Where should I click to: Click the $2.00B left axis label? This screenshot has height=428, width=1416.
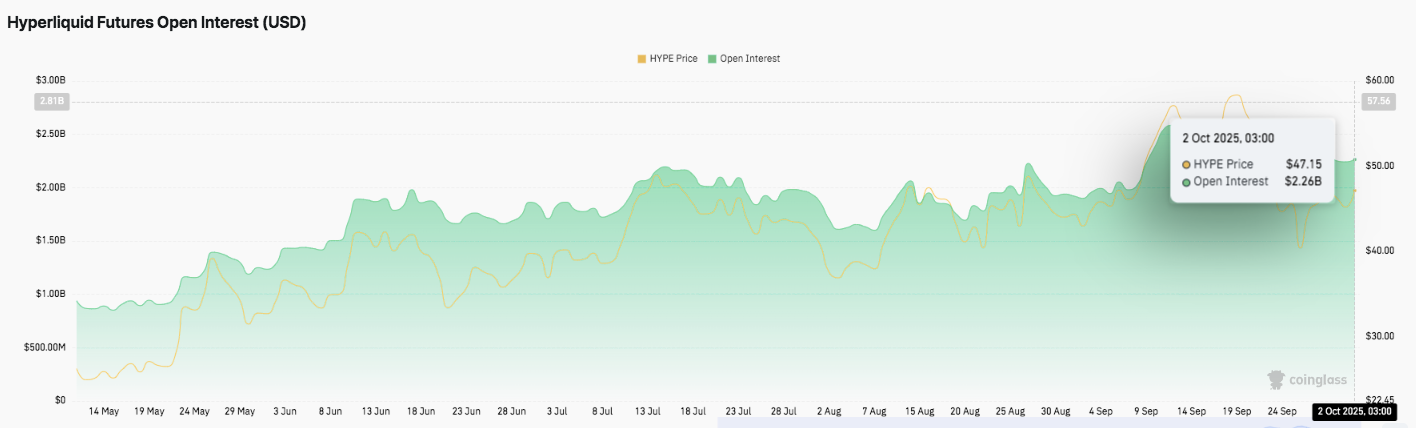point(51,187)
